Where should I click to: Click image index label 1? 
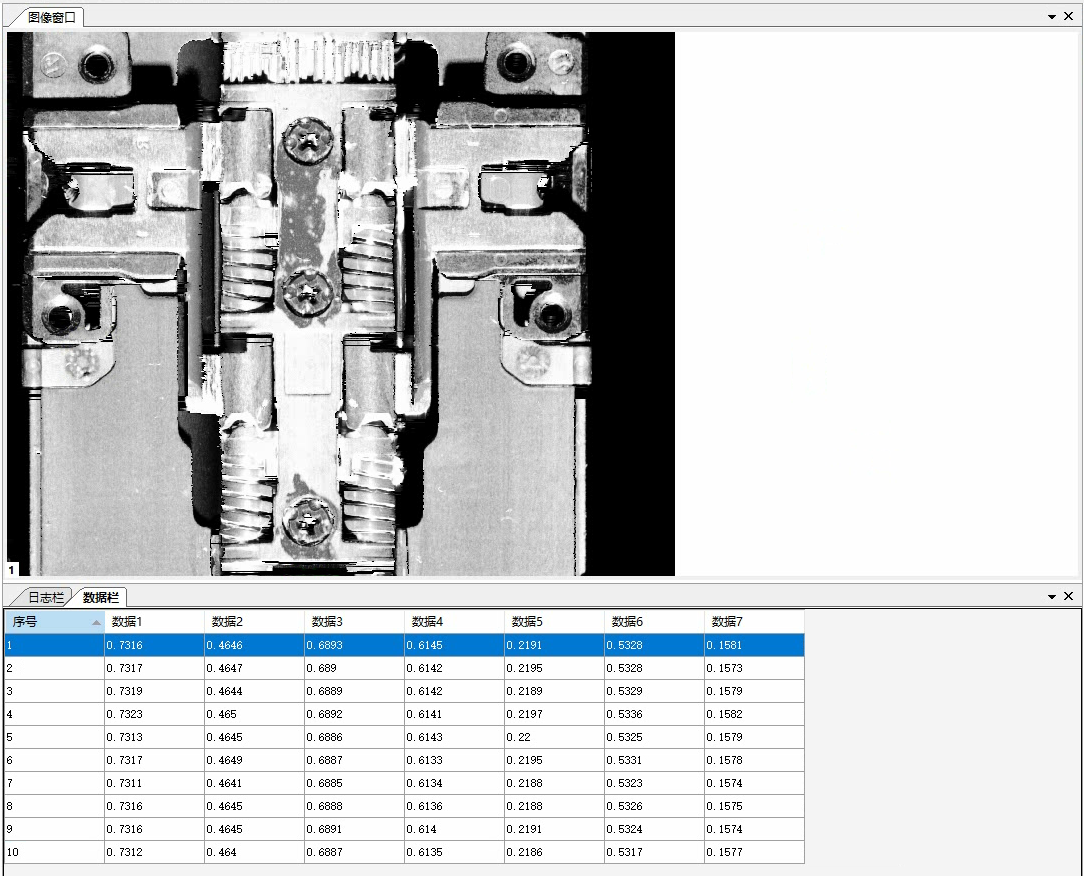(x=12, y=570)
